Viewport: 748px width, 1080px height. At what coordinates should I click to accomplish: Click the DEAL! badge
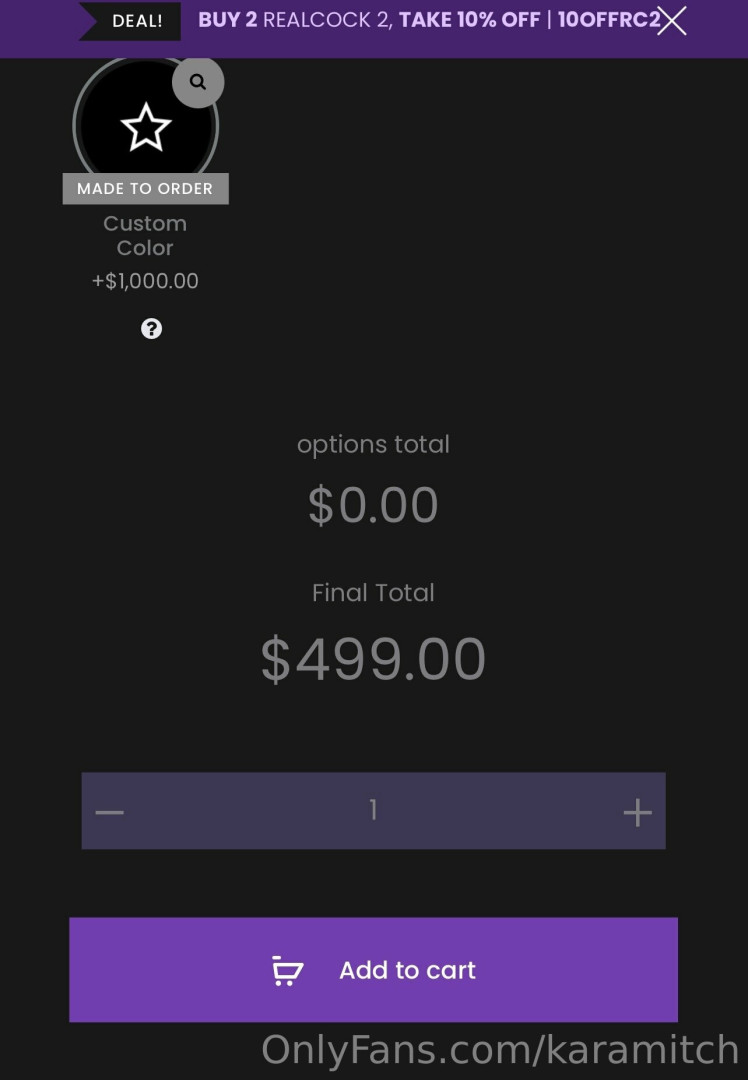click(137, 21)
